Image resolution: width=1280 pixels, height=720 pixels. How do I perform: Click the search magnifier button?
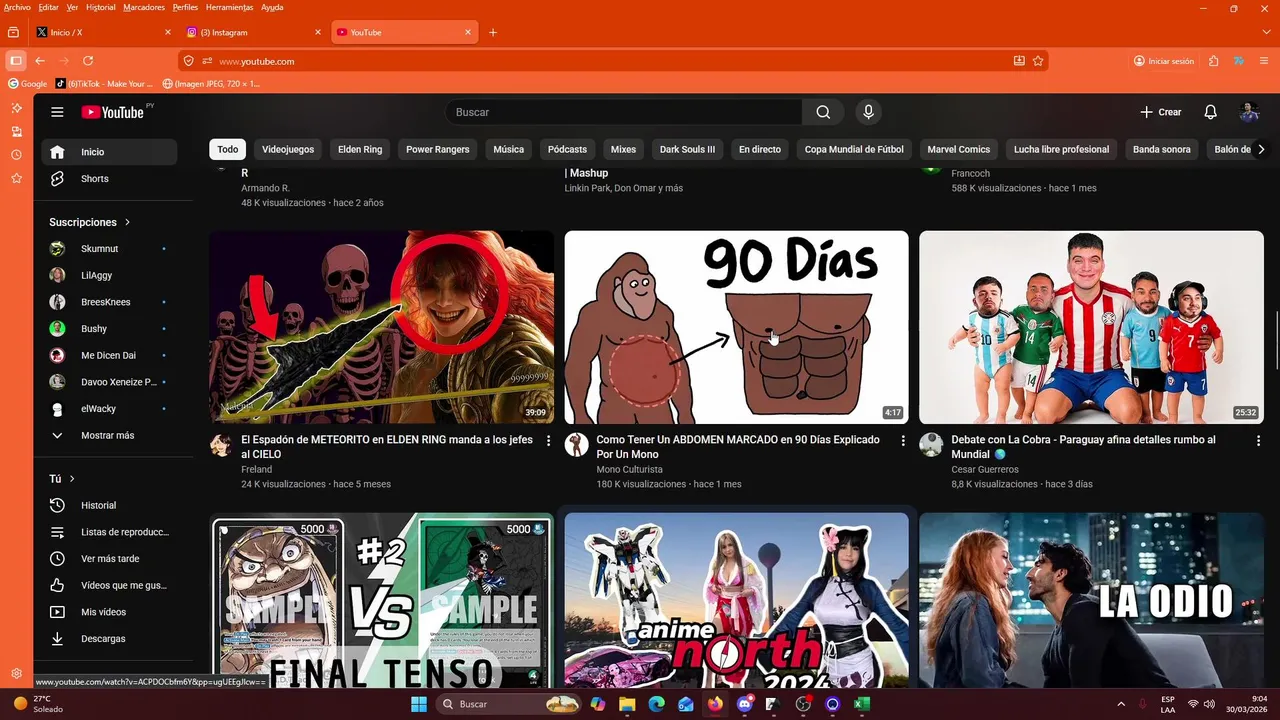coord(823,112)
